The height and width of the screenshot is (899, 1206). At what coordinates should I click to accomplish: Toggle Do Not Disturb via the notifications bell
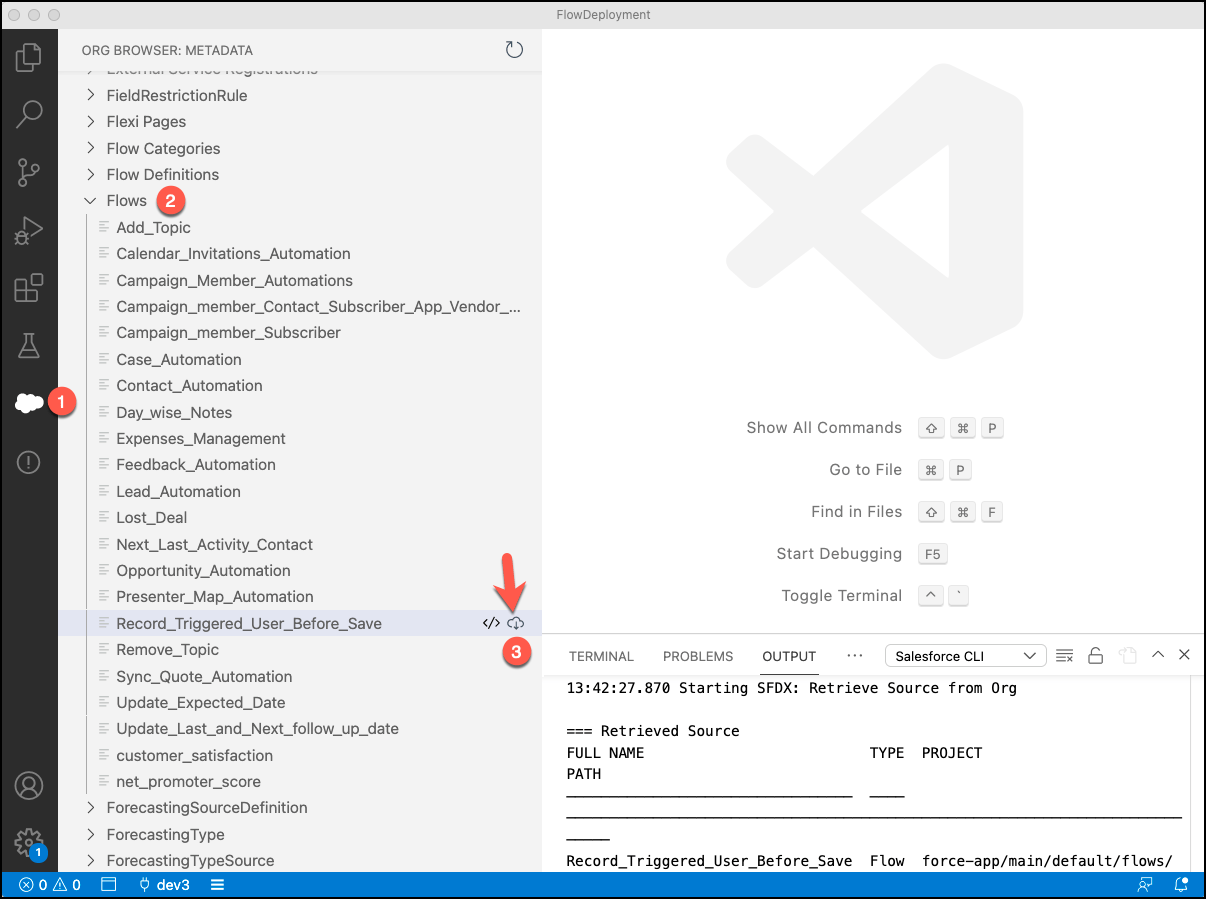(1180, 884)
